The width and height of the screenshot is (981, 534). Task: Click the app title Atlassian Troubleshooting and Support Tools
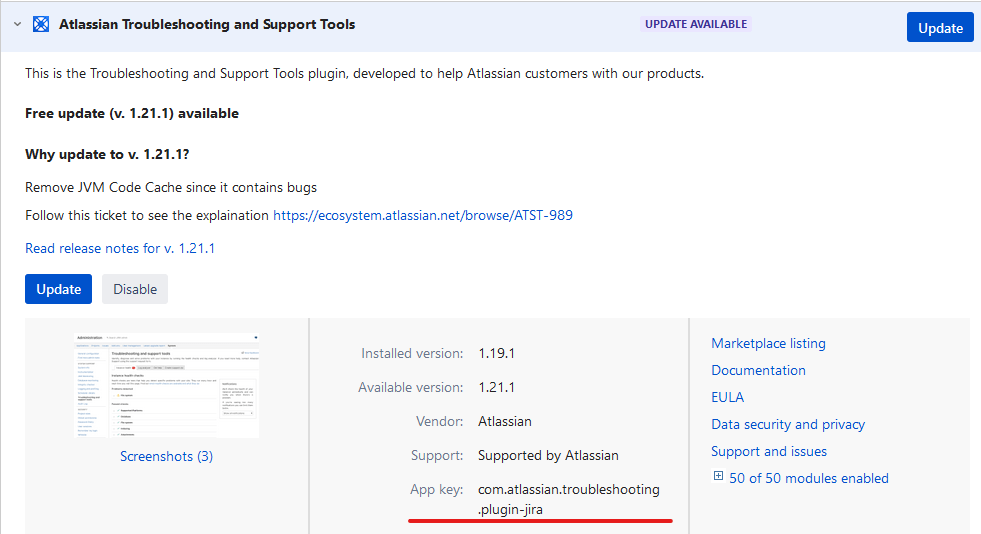[206, 24]
